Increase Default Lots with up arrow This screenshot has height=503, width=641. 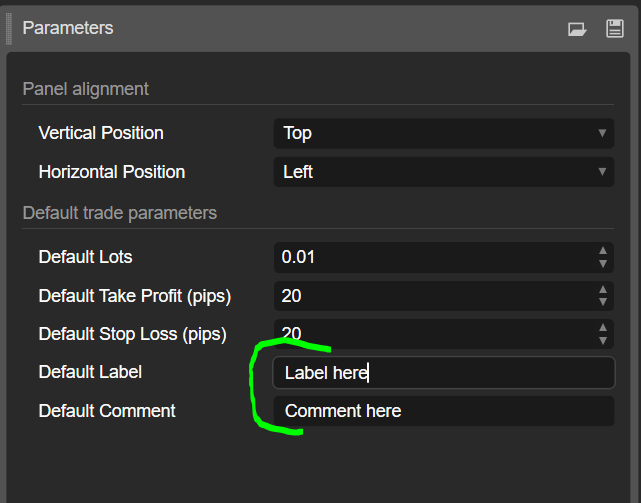click(x=603, y=251)
